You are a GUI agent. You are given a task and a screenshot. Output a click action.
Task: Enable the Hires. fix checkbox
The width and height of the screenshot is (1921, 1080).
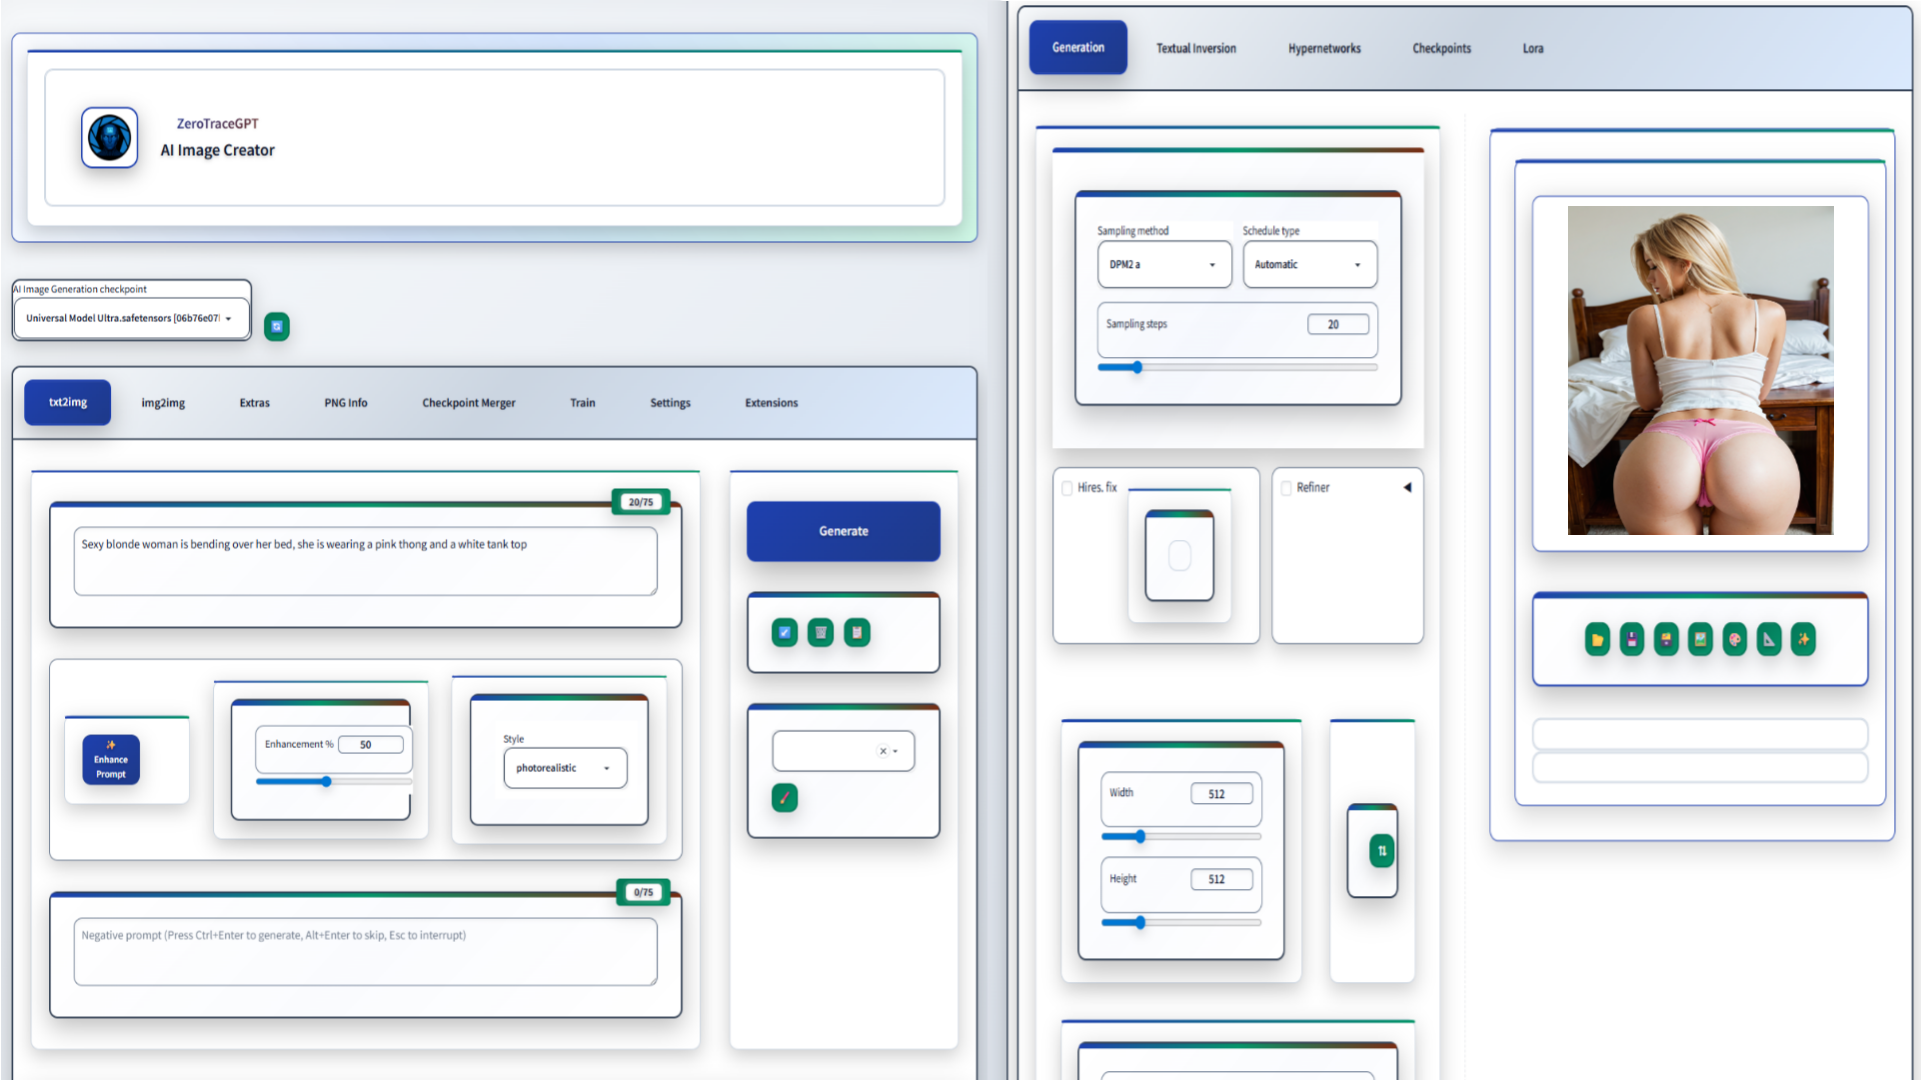1067,488
